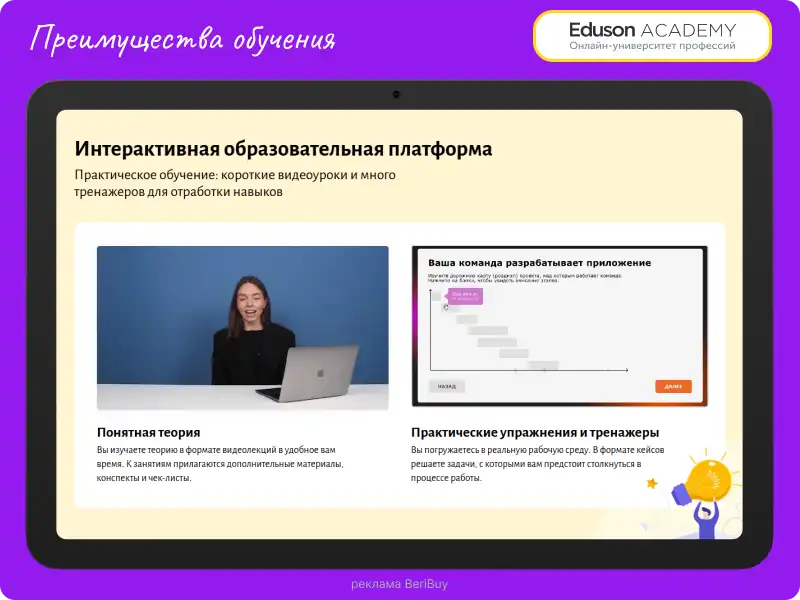The image size is (800, 600).
Task: Click the last roadmap stage block
Action: click(545, 366)
